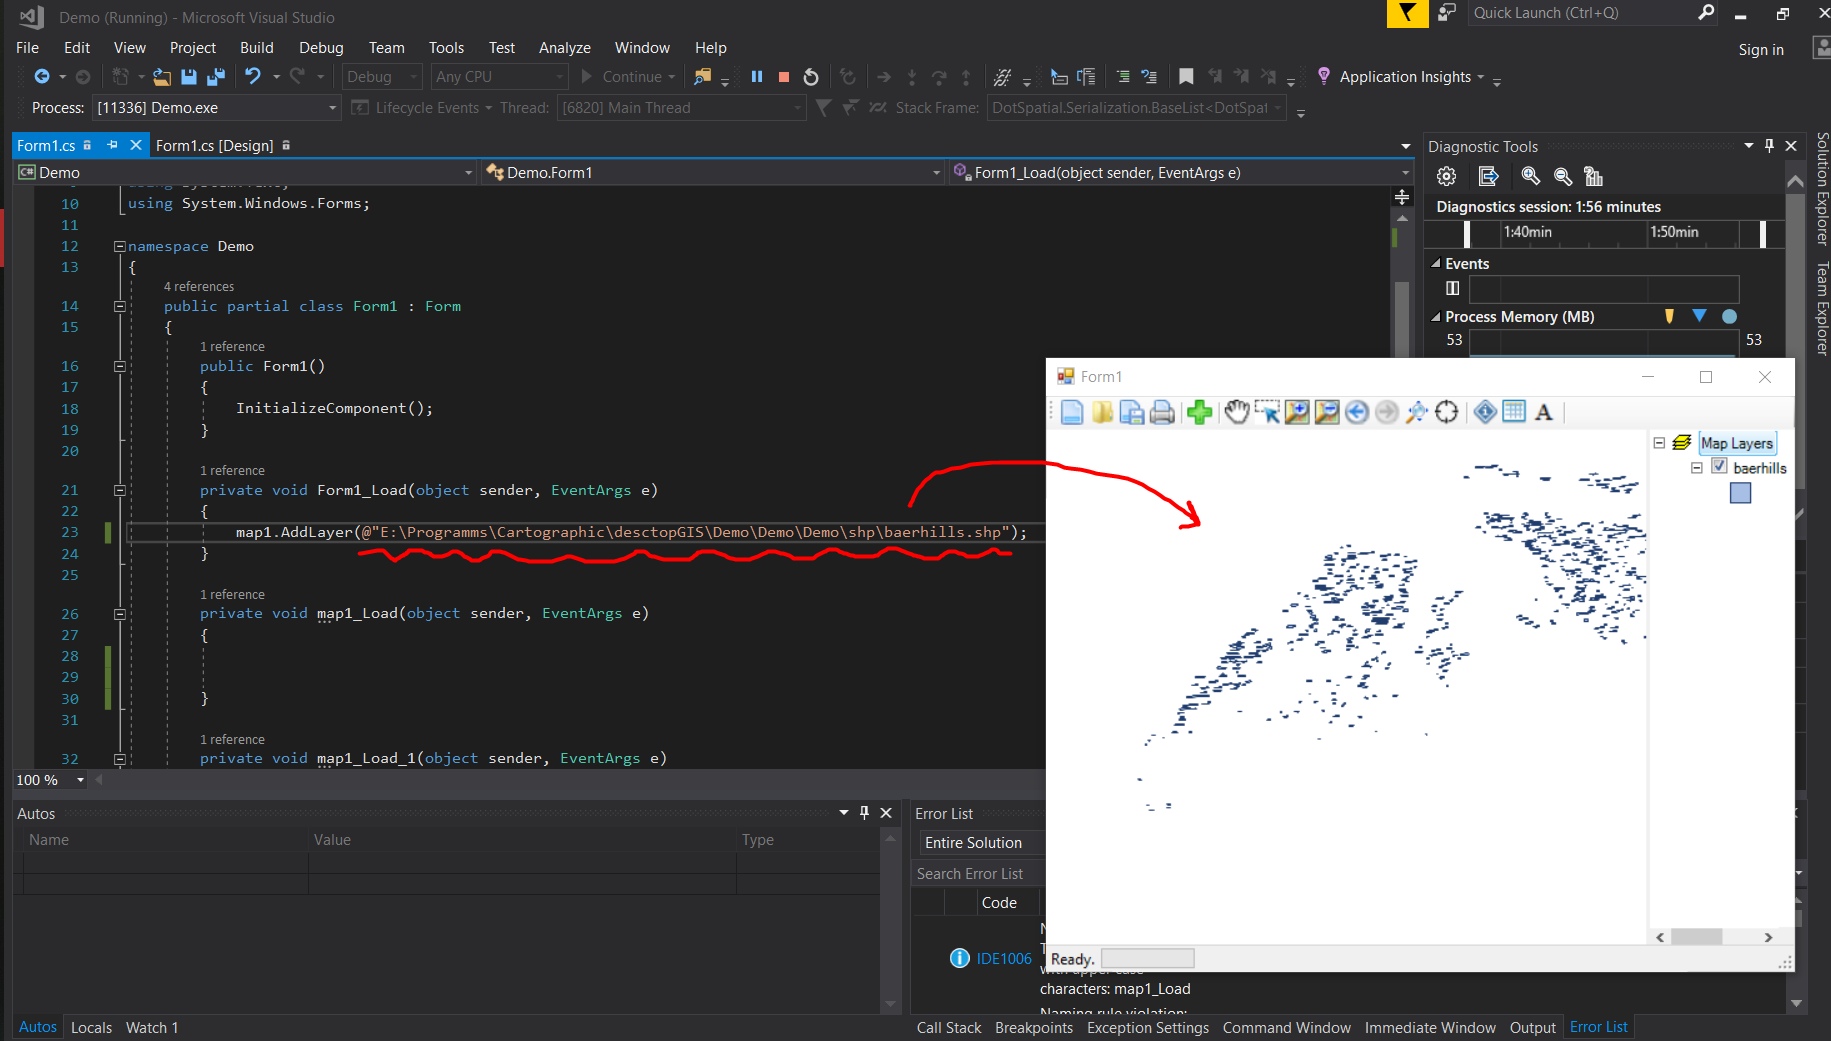1831x1041 pixels.
Task: Click the green Add Layer plus icon
Action: coord(1199,412)
